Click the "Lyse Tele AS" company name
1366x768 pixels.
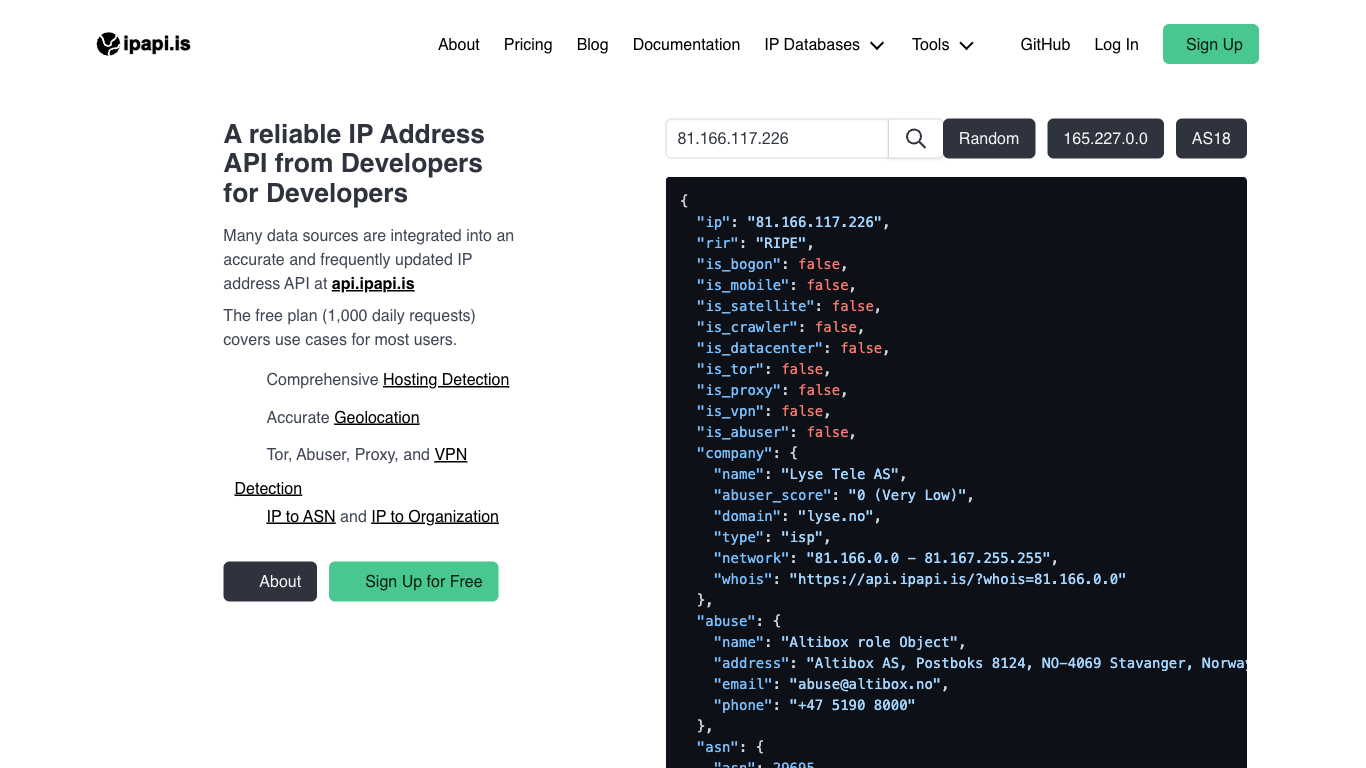pyautogui.click(x=840, y=474)
